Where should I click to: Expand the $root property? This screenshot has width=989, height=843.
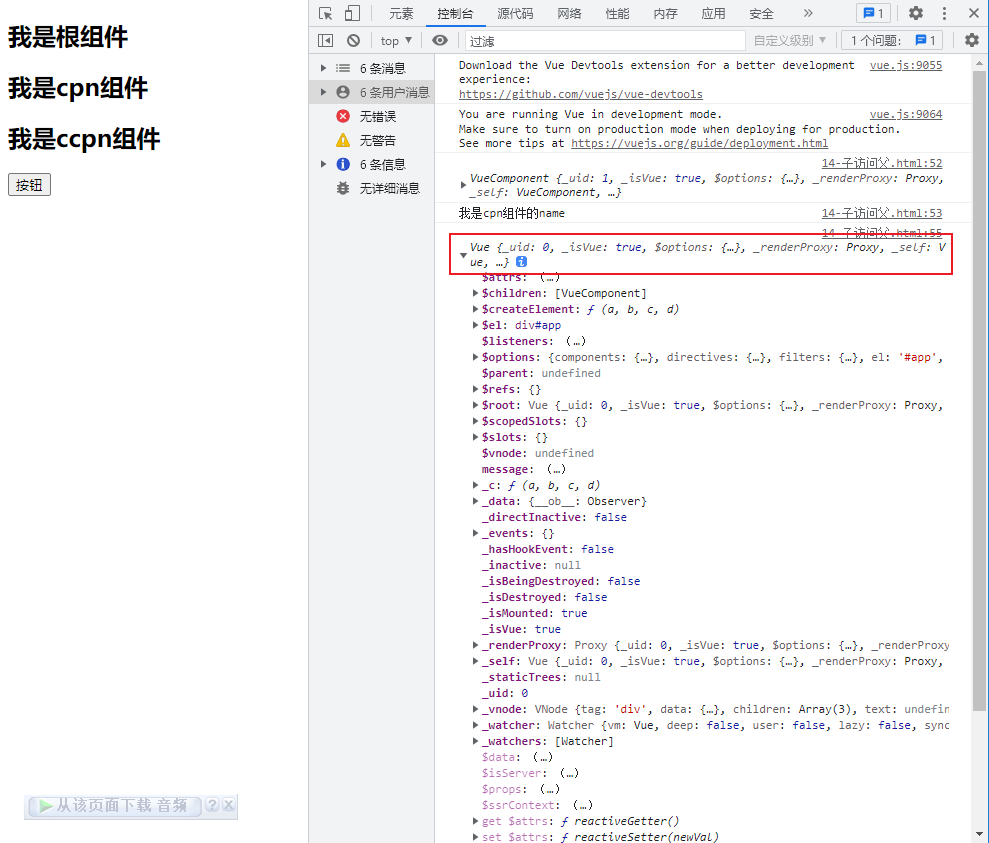point(476,405)
